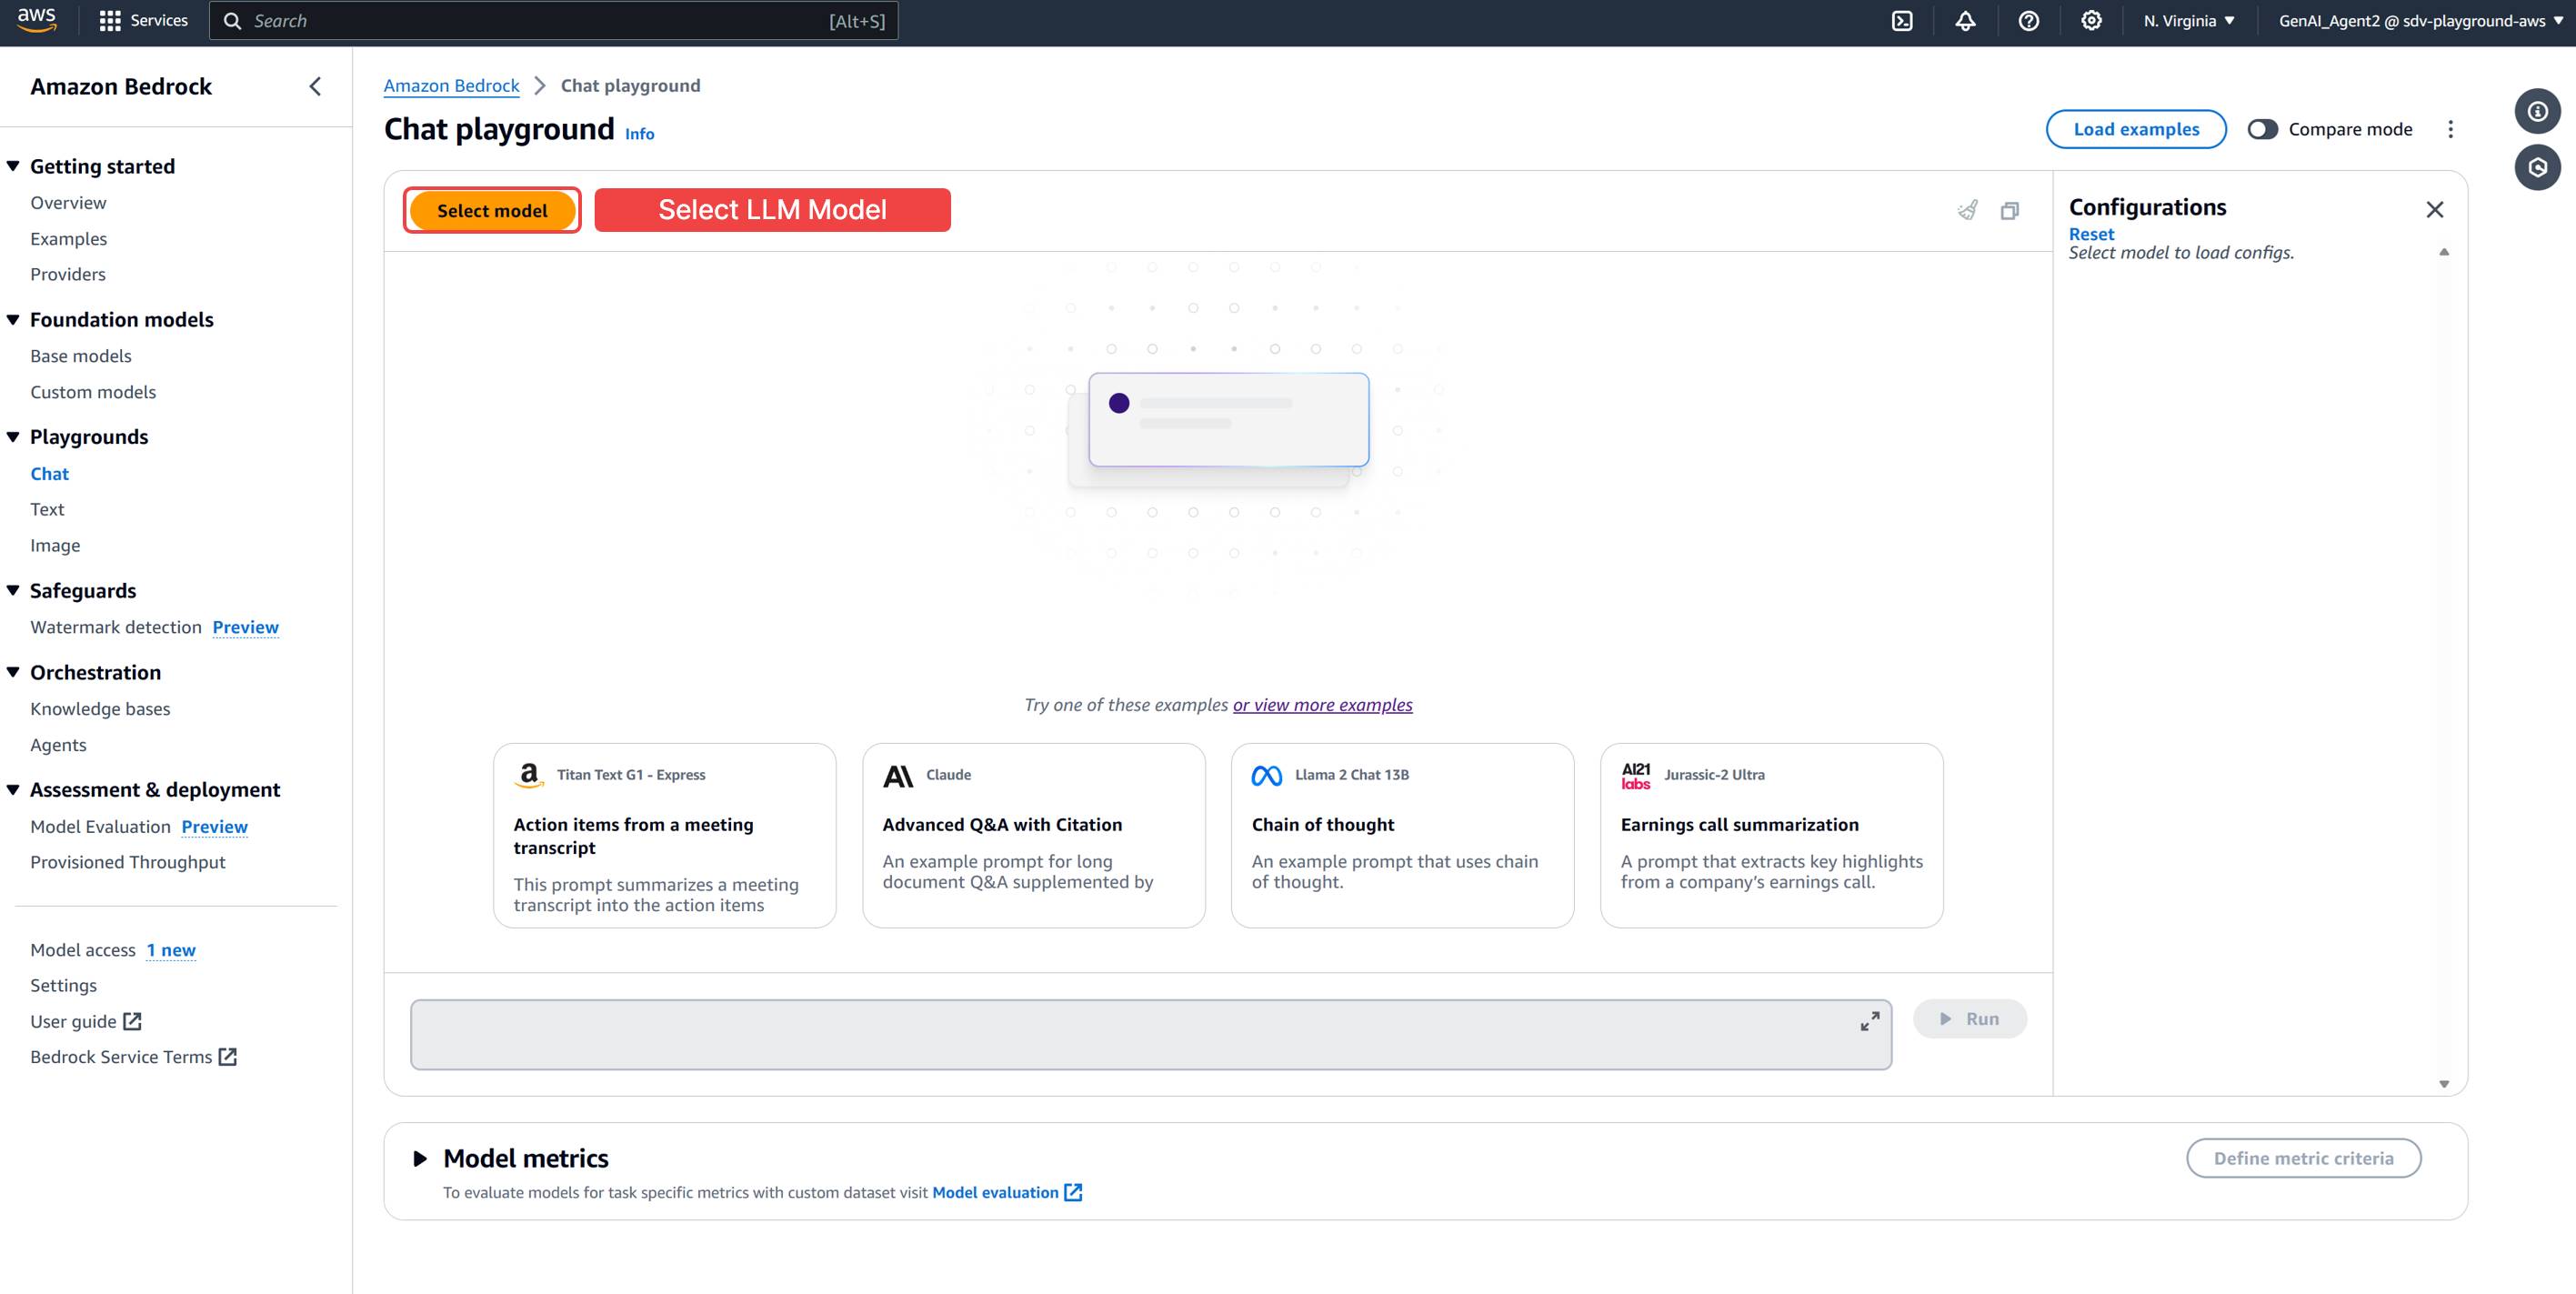This screenshot has width=2576, height=1294.
Task: Click the search magnifier icon
Action: click(x=232, y=21)
